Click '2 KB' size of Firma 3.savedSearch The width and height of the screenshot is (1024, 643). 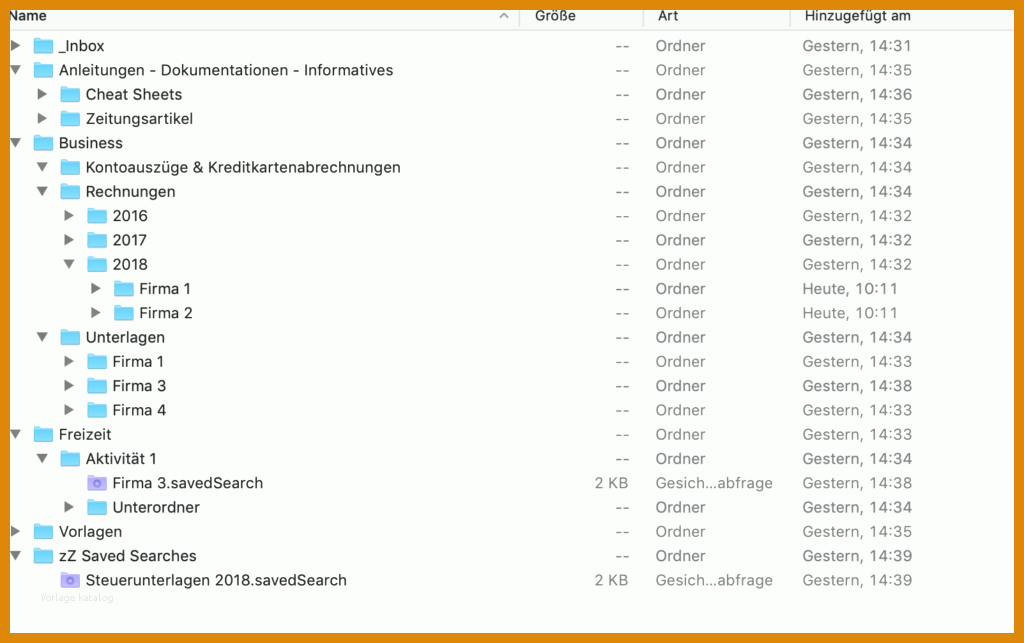tap(611, 483)
